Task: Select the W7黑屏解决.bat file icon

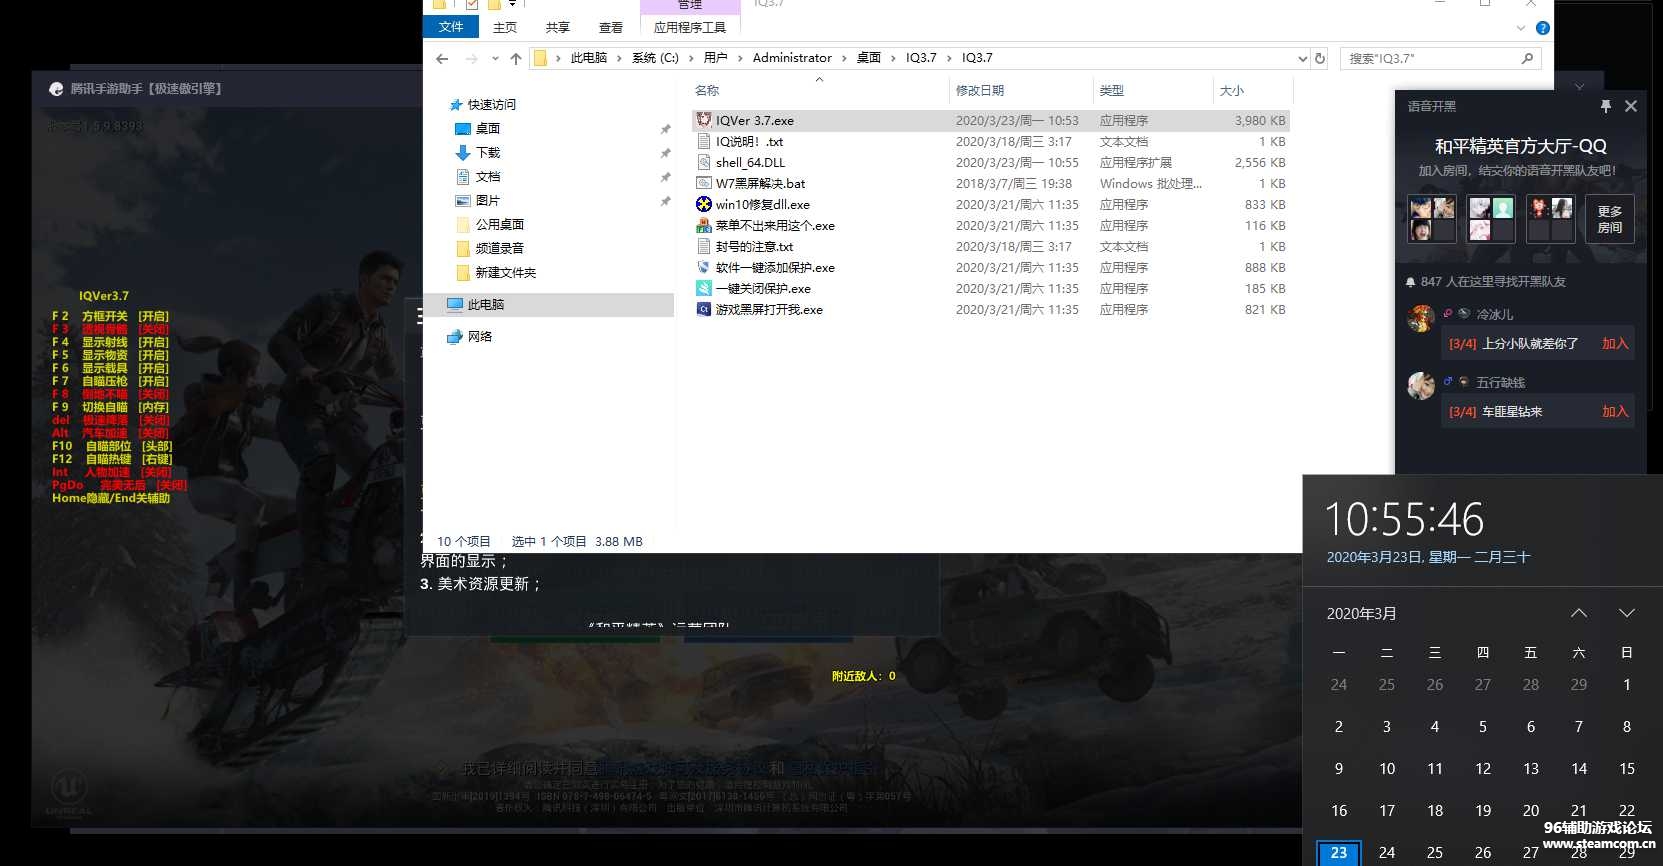Action: coord(704,183)
